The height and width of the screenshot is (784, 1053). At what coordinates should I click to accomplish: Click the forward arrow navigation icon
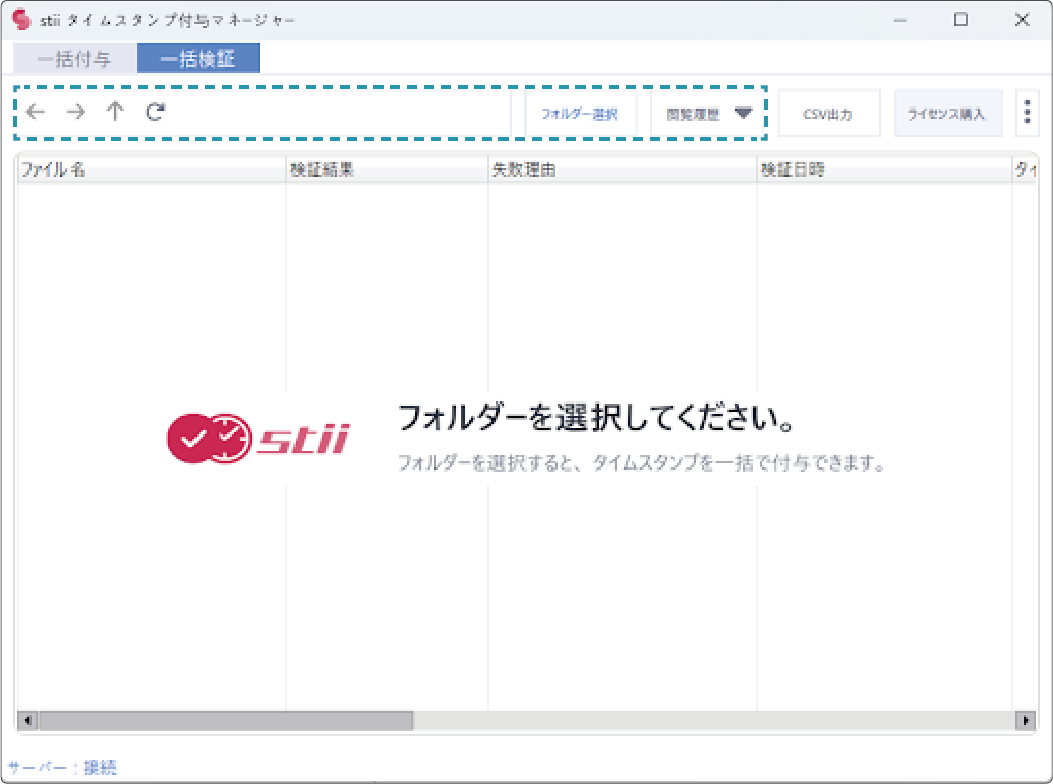pos(75,112)
